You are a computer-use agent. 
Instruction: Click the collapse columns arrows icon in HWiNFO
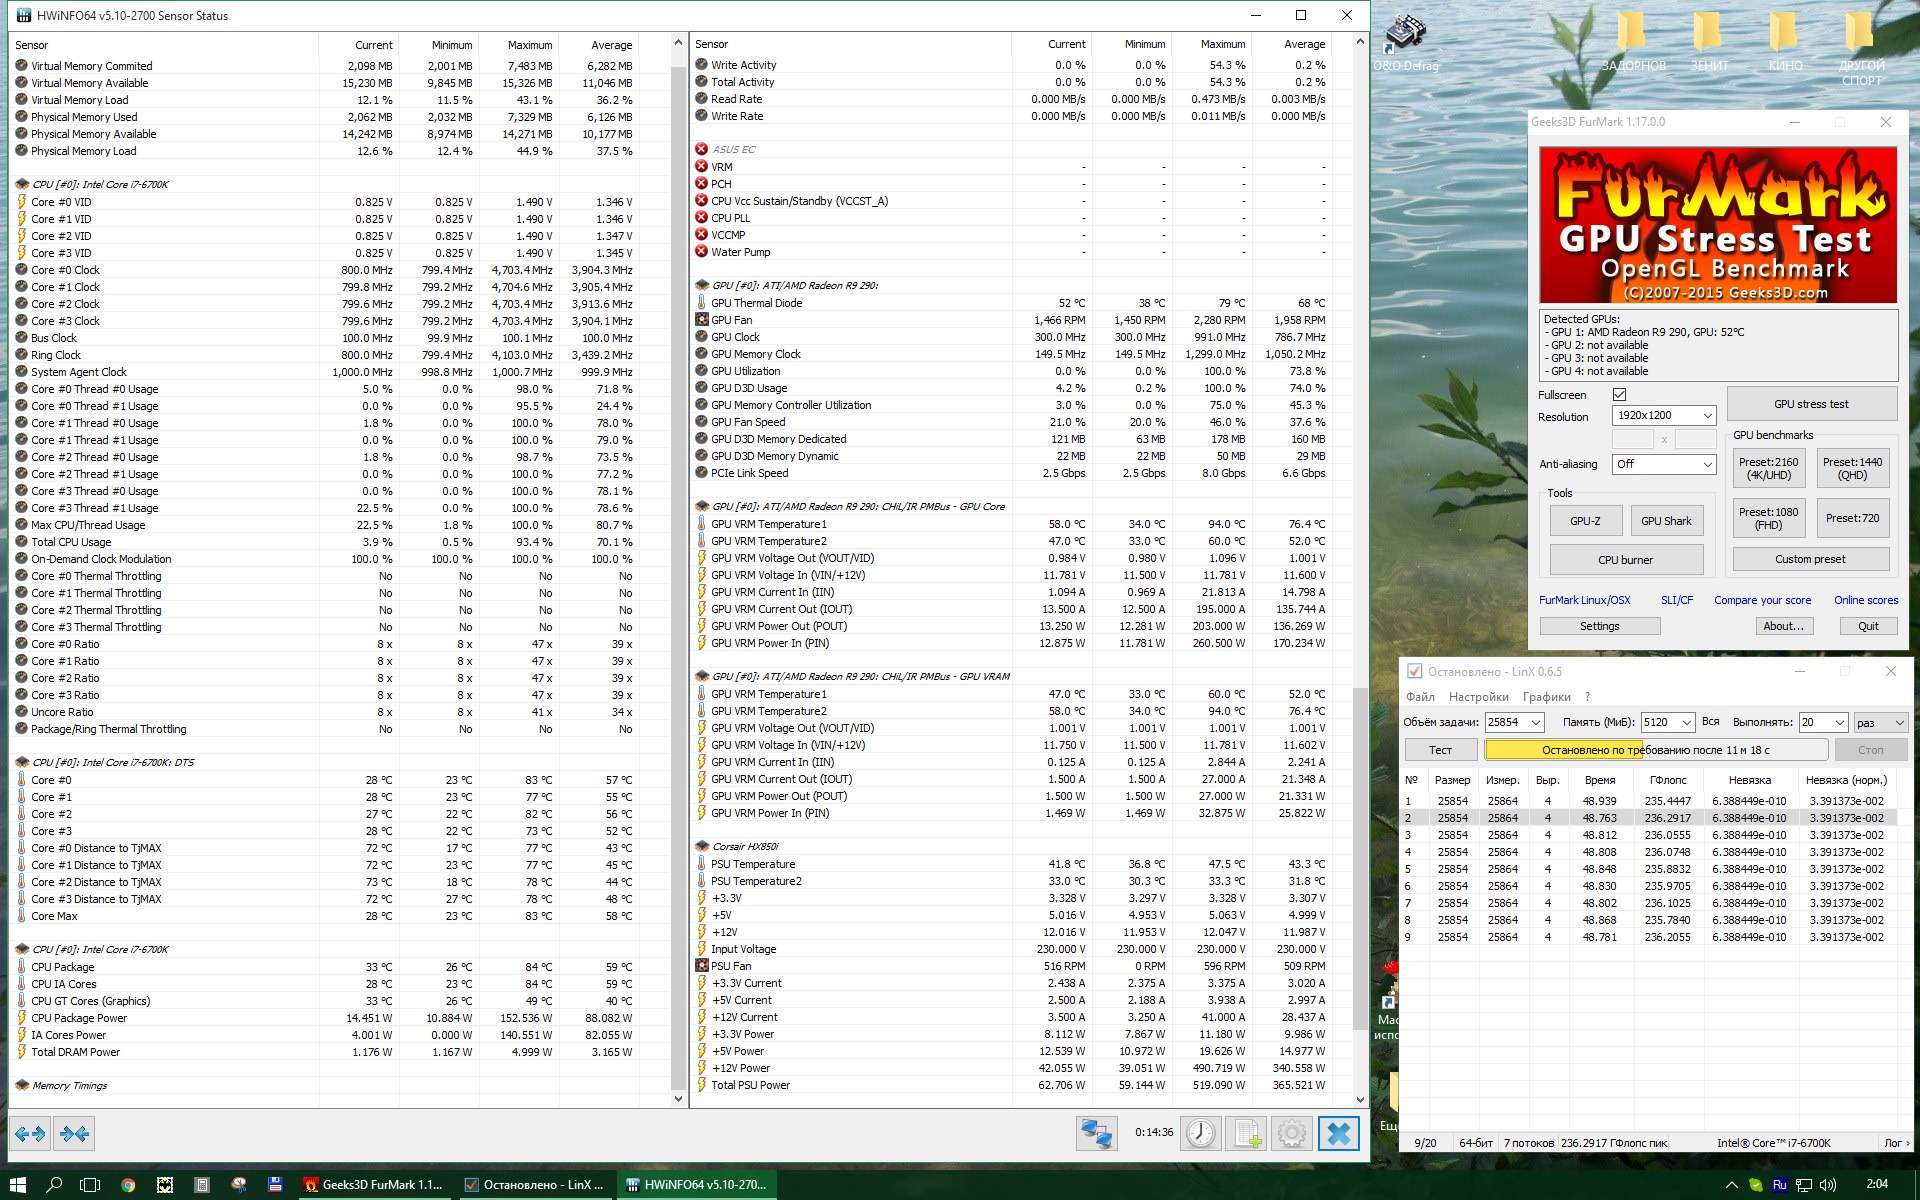(x=74, y=1133)
